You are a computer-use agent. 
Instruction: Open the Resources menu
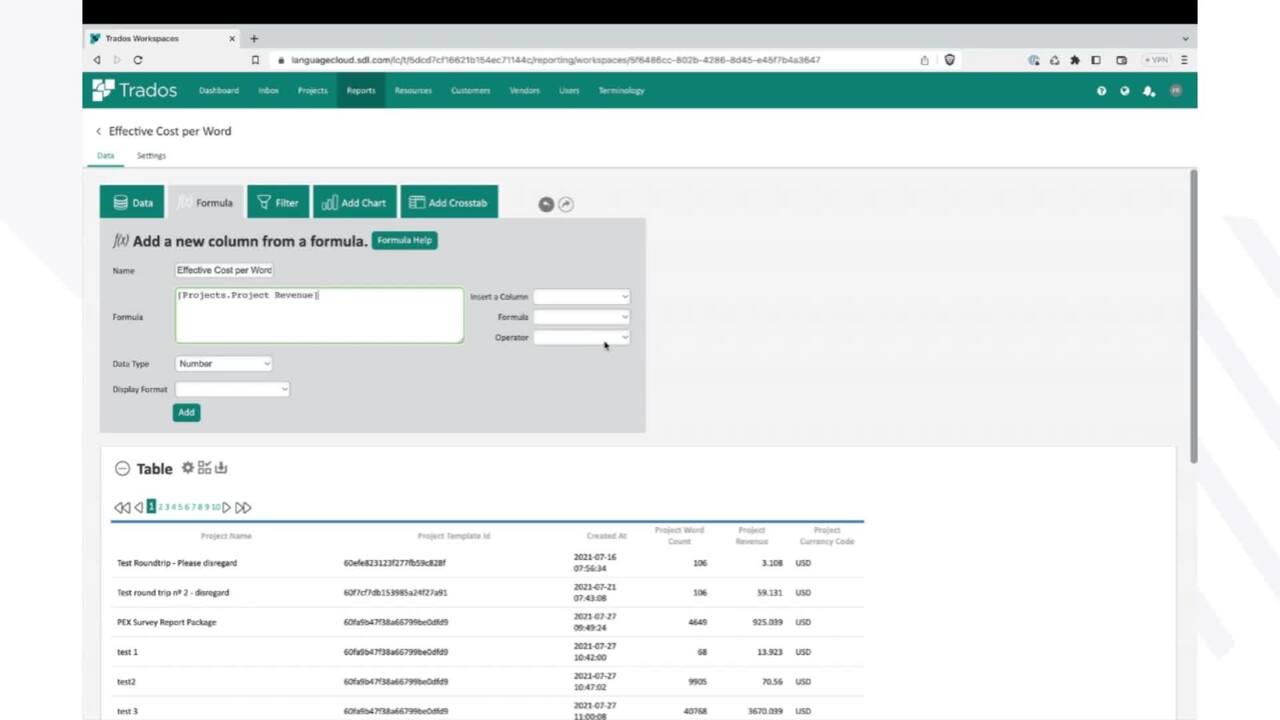pyautogui.click(x=413, y=90)
